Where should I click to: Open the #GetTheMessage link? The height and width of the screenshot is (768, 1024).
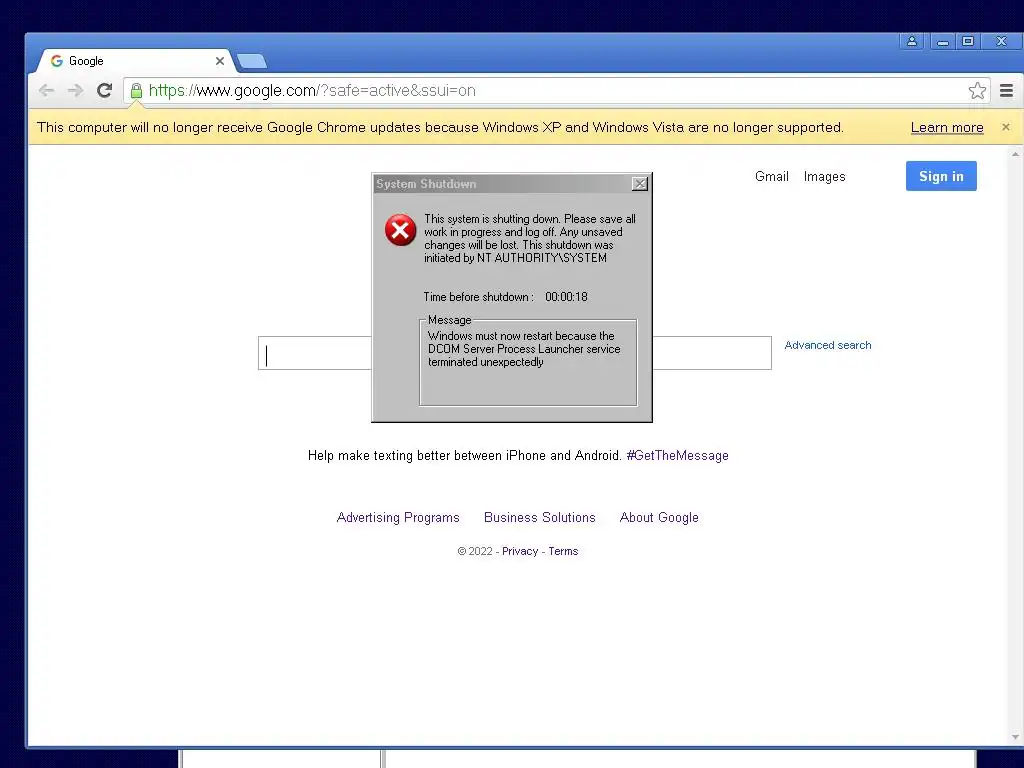click(x=677, y=455)
